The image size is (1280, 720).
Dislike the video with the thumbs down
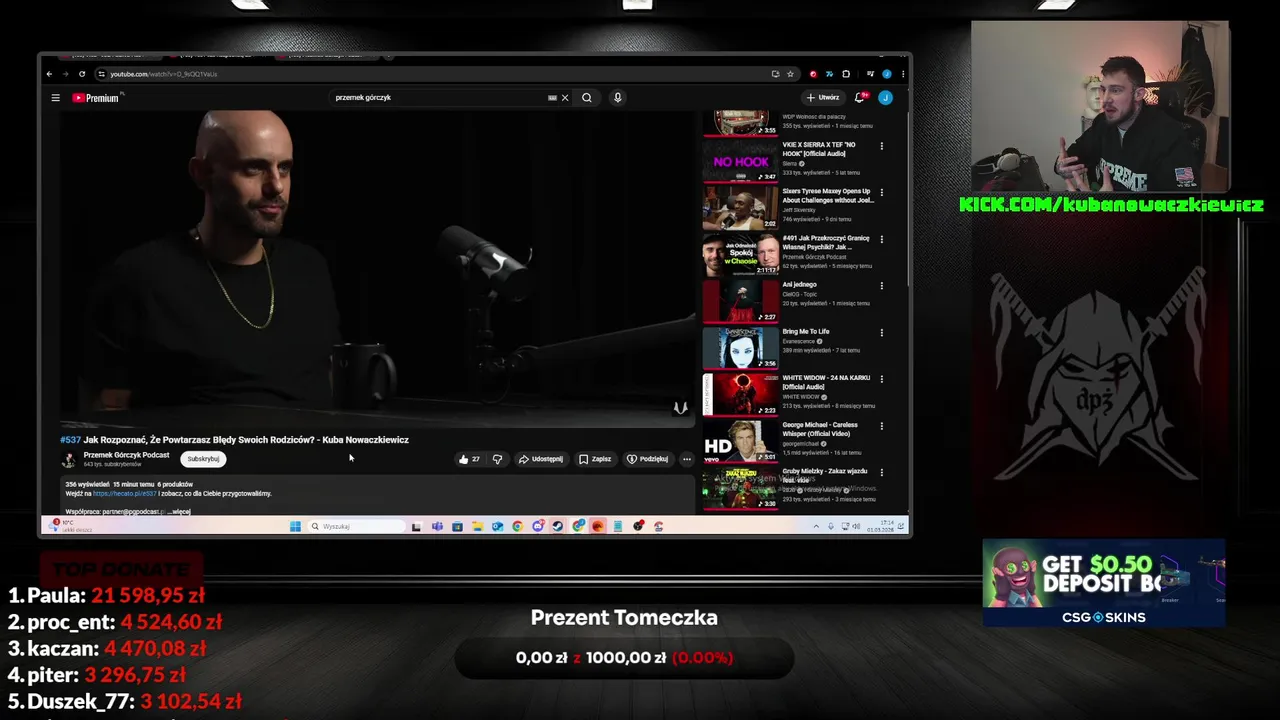(497, 459)
